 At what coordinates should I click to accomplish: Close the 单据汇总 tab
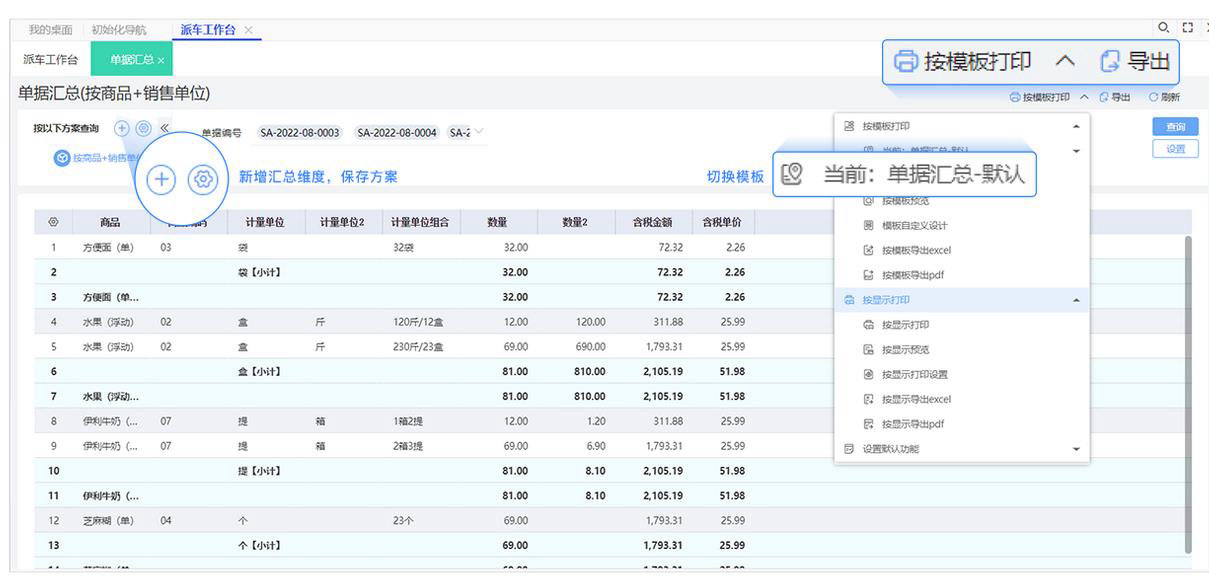(x=161, y=61)
